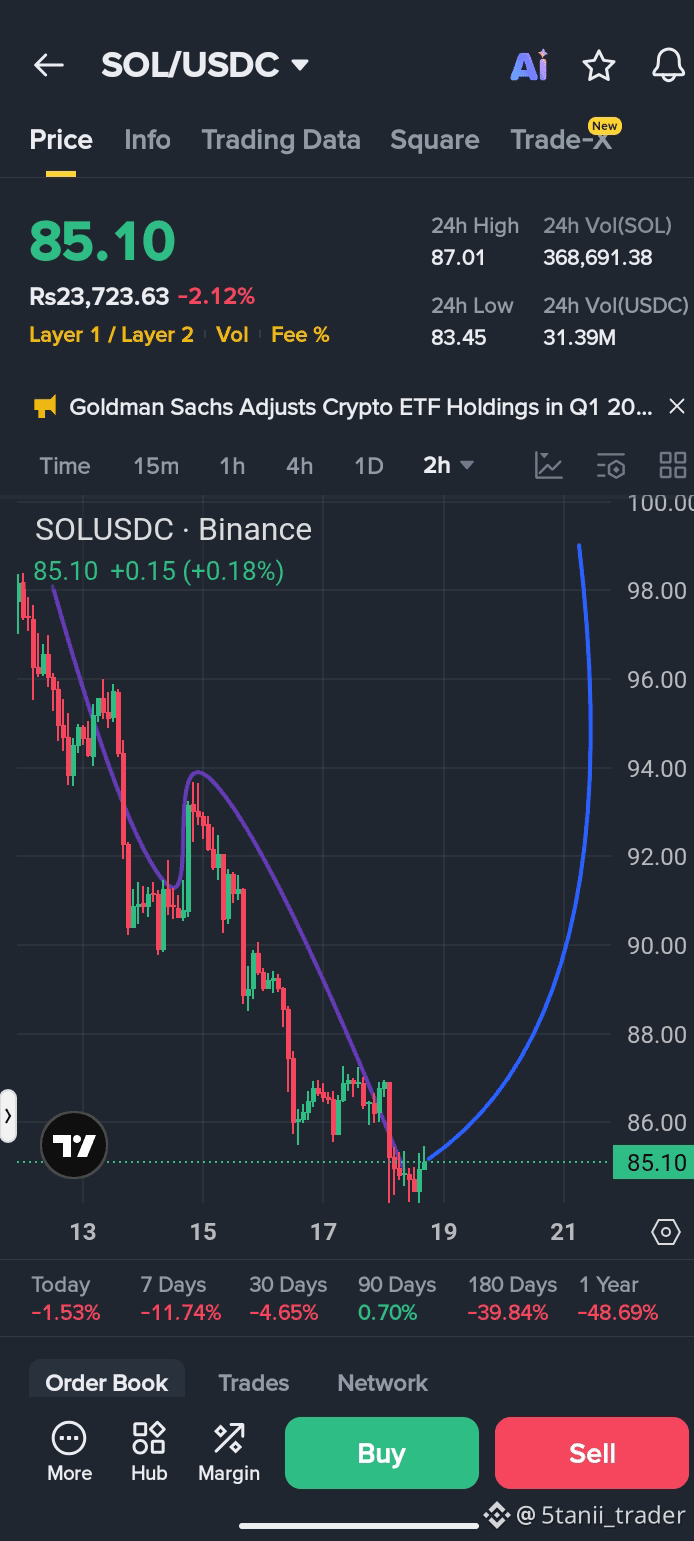Screen dimensions: 694x1541
Task: Click the 1 Year -48.69% performance
Action: pos(618,1299)
